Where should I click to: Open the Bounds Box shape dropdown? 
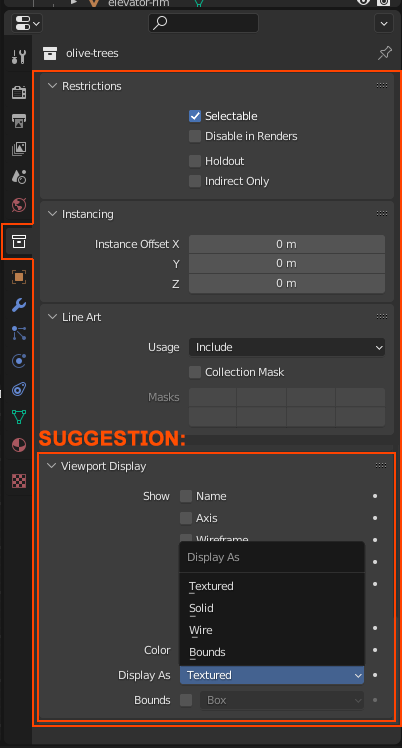pos(282,700)
